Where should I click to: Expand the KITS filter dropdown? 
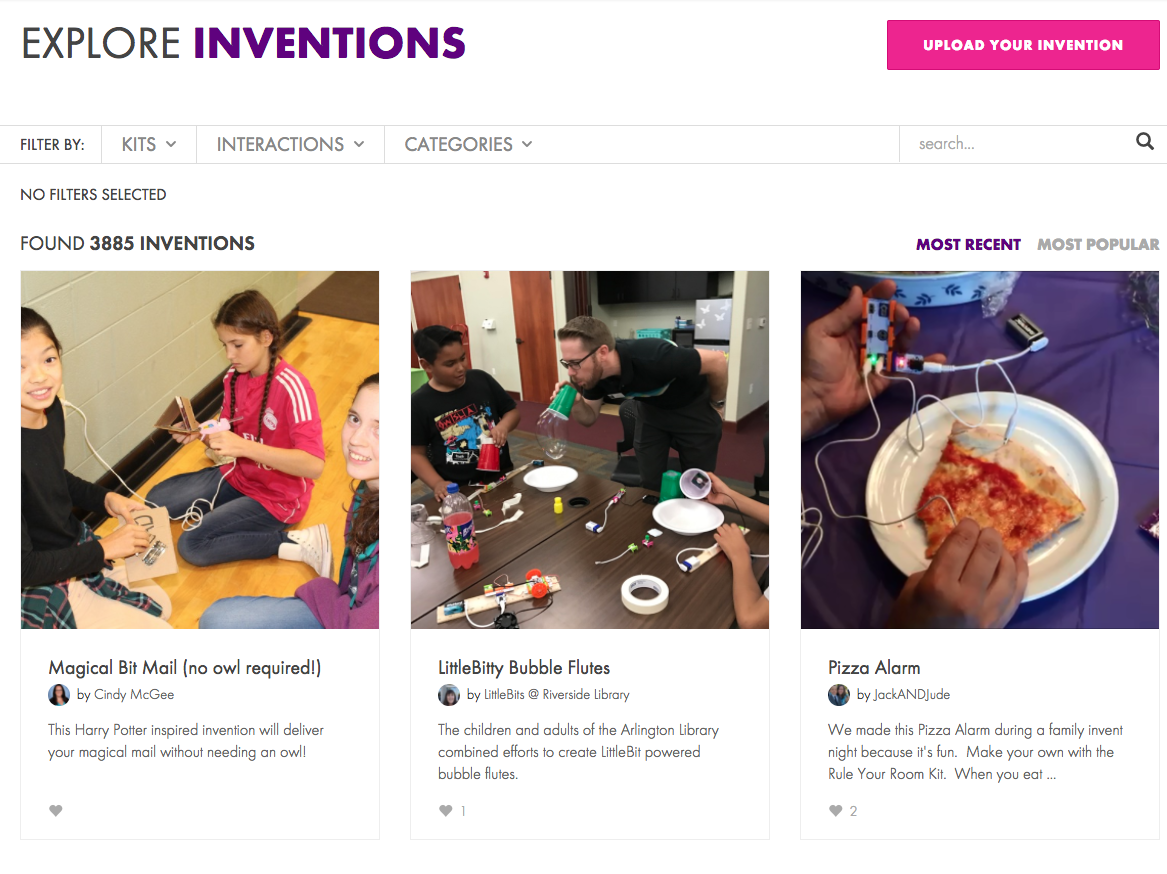tap(149, 144)
